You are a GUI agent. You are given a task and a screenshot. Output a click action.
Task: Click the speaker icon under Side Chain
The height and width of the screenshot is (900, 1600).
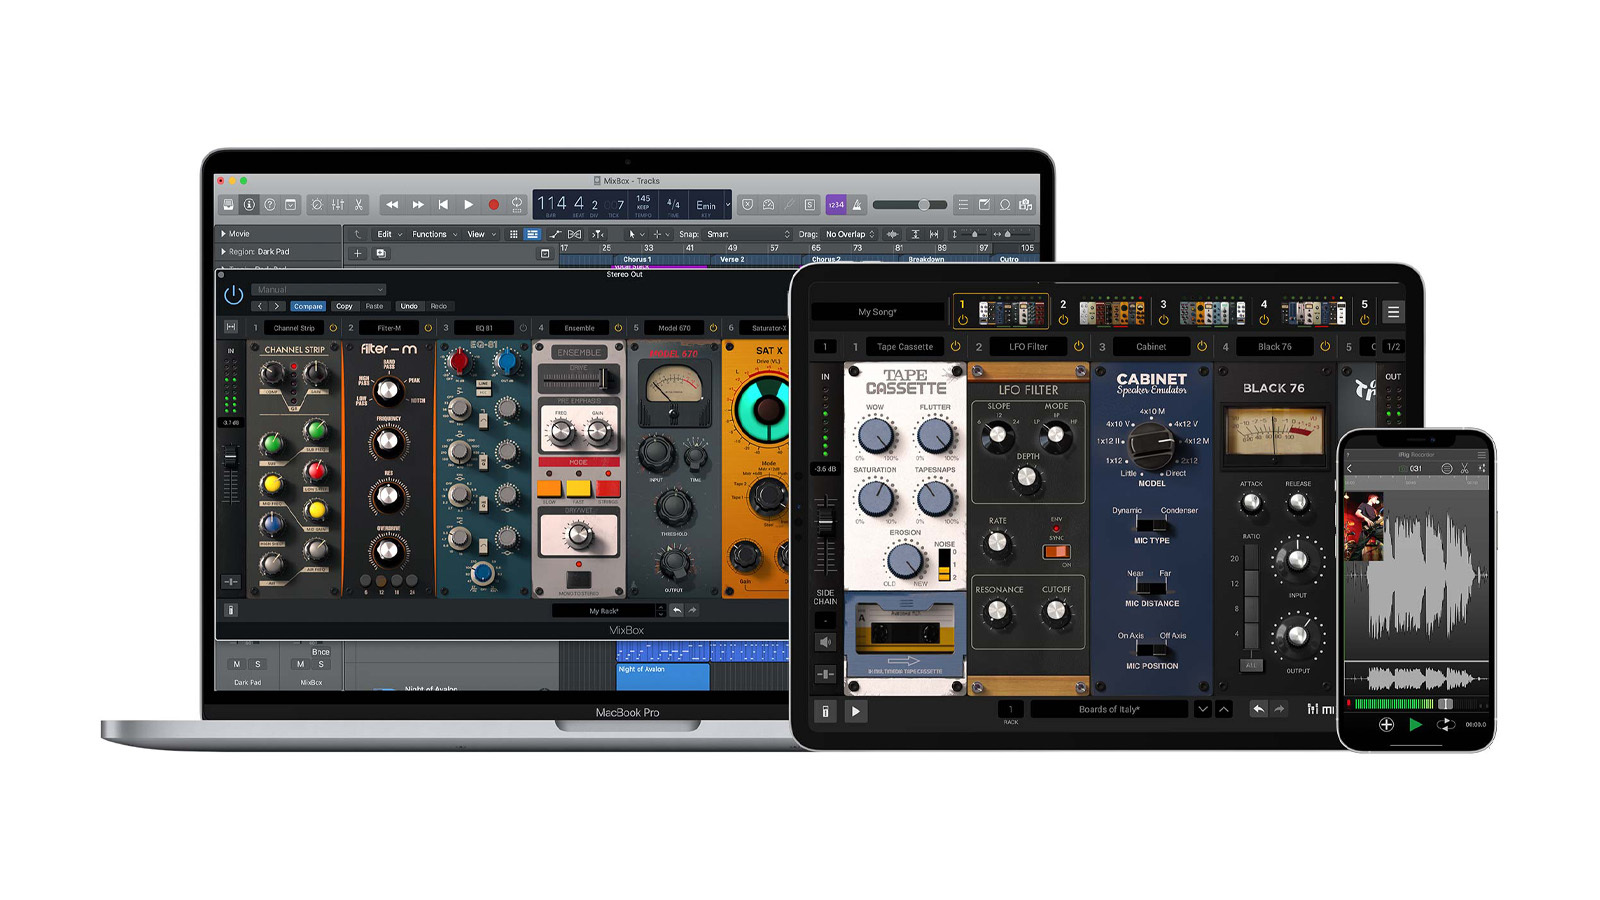(x=825, y=642)
